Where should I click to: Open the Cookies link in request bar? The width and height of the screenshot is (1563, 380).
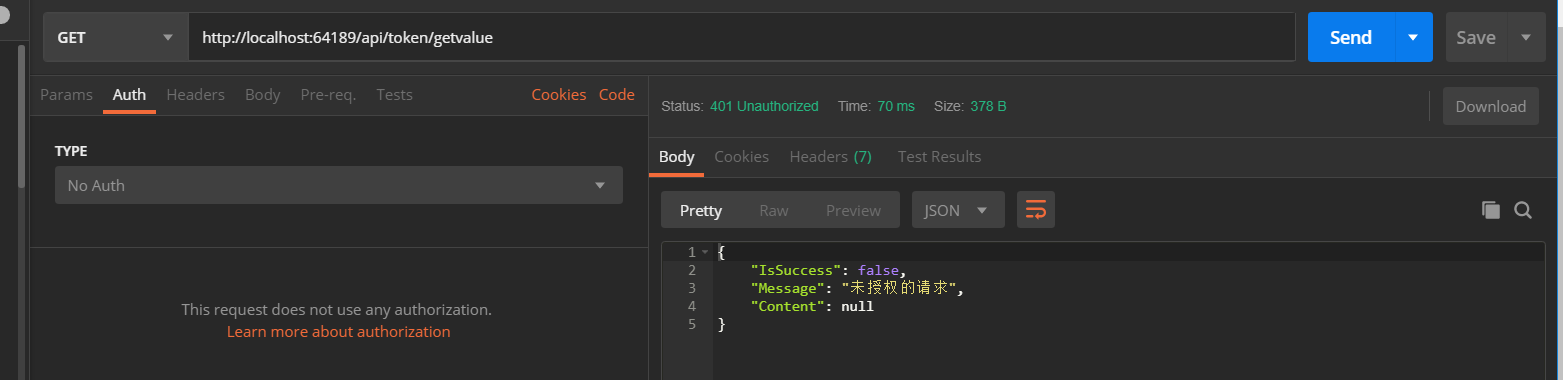[558, 94]
